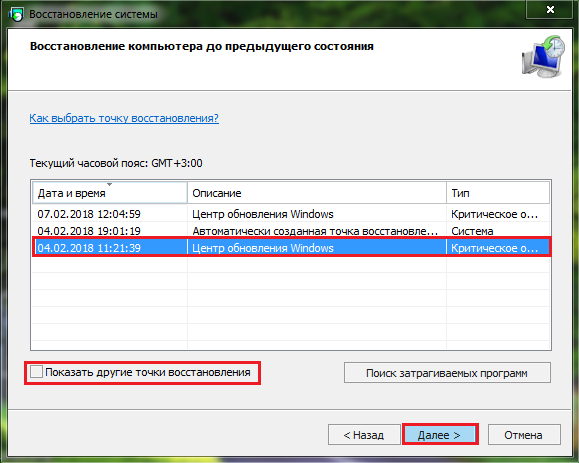
Task: Select restore point dated 07.02.2018 12:04:59
Action: (291, 214)
